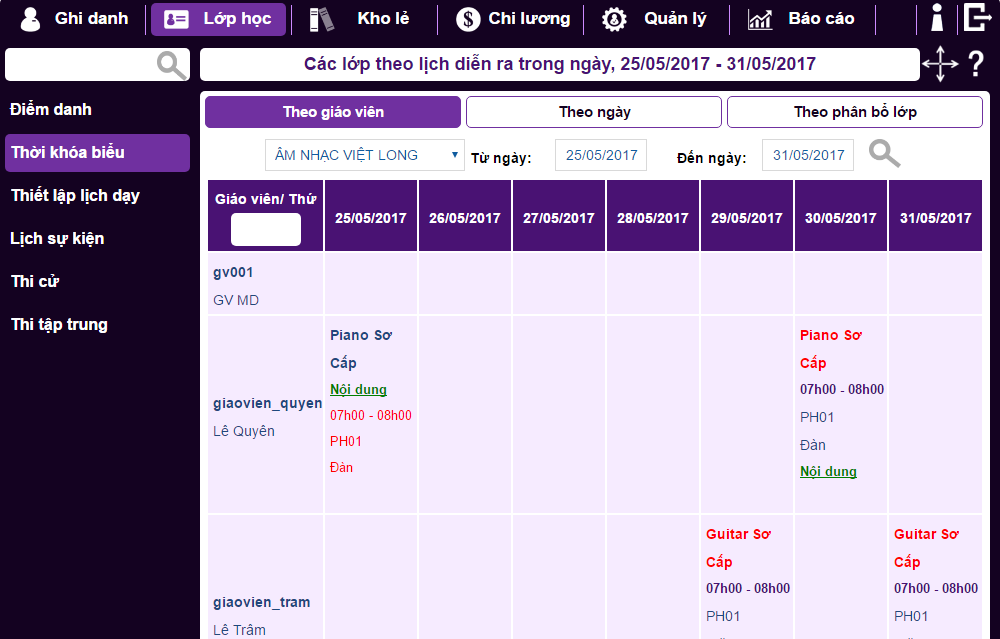Select Theo giáo viên tab
This screenshot has width=1000, height=639.
click(x=333, y=112)
